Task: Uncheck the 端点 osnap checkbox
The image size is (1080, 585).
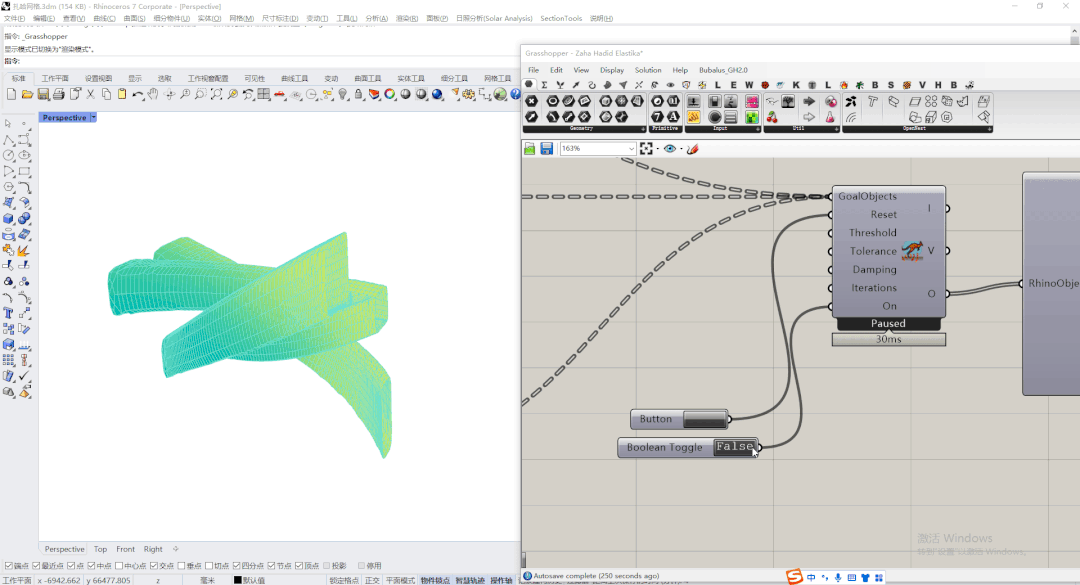Action: point(10,566)
